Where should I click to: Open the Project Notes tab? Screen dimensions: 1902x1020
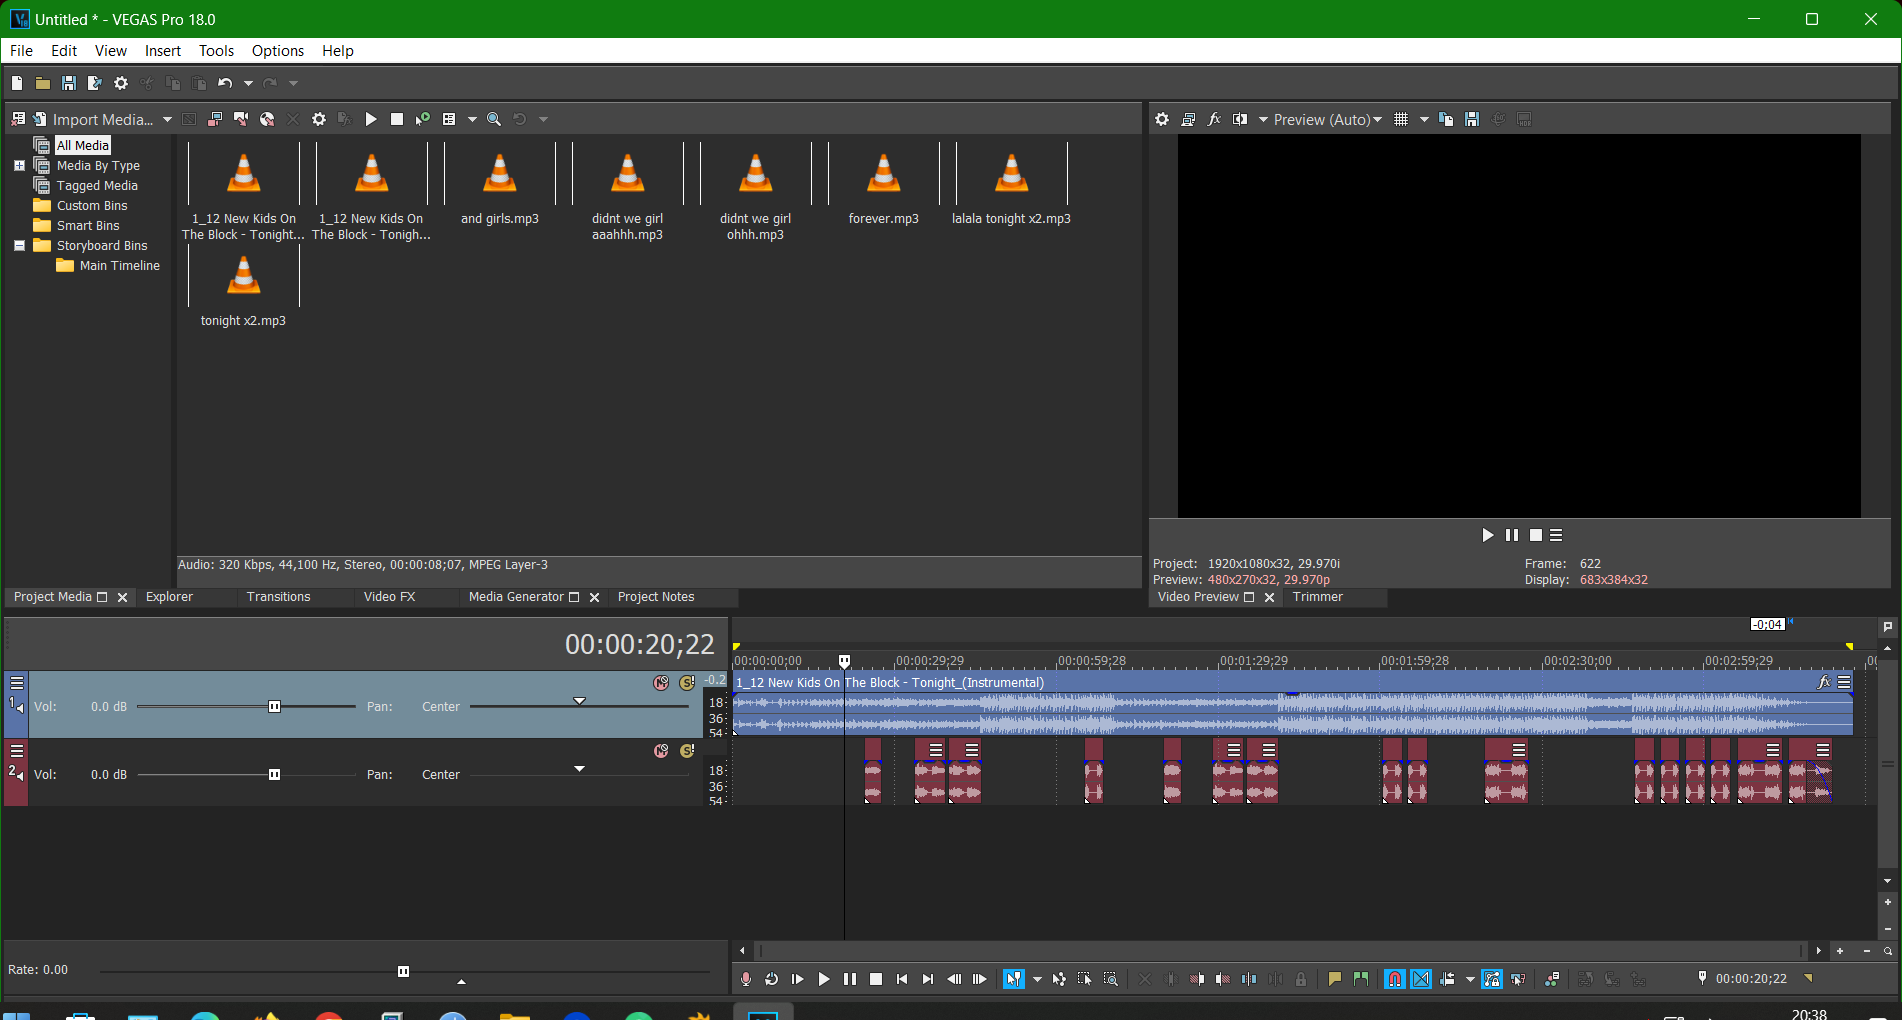coord(656,597)
